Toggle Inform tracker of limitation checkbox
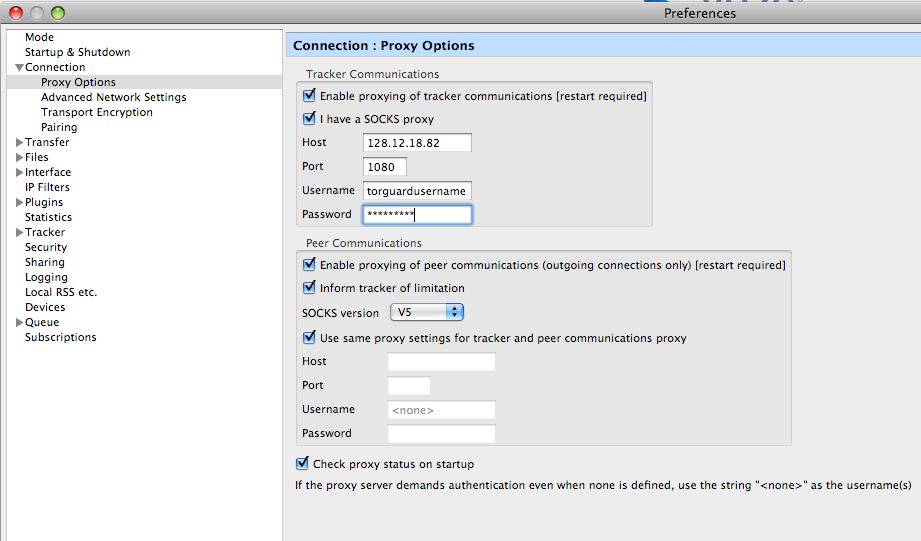921x541 pixels. (x=309, y=287)
